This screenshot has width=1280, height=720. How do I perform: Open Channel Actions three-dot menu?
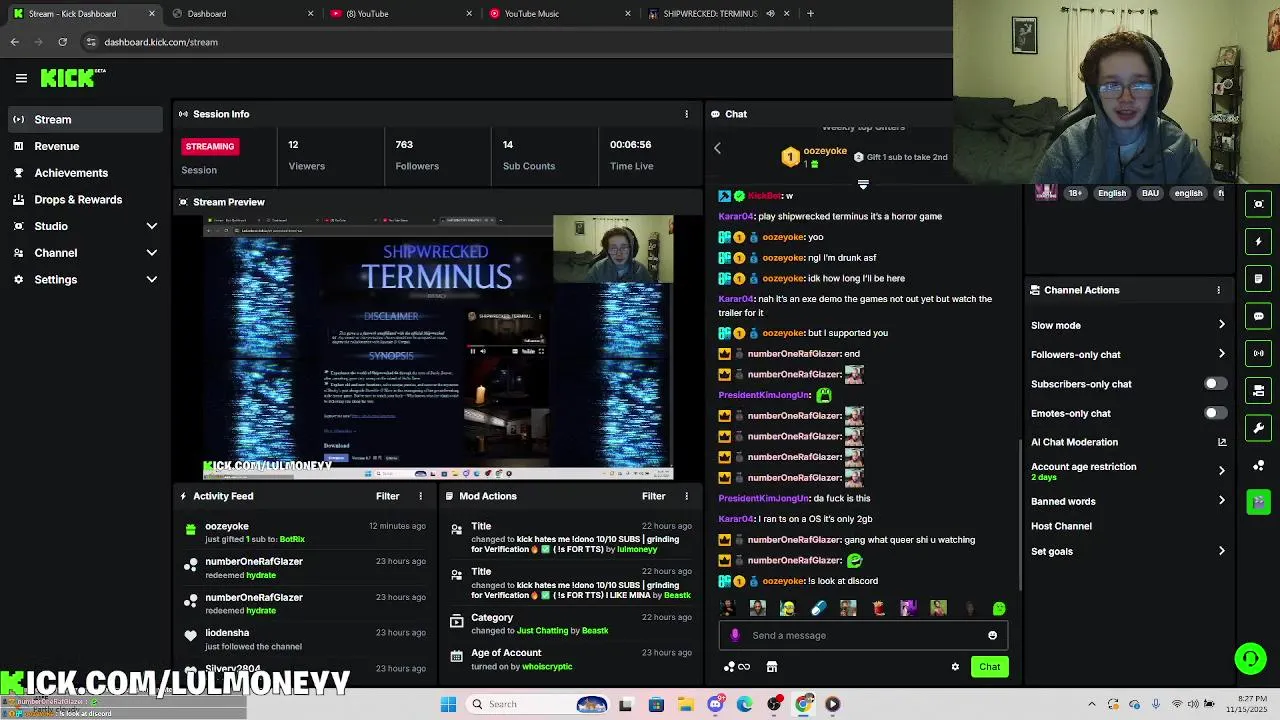[x=1218, y=290]
